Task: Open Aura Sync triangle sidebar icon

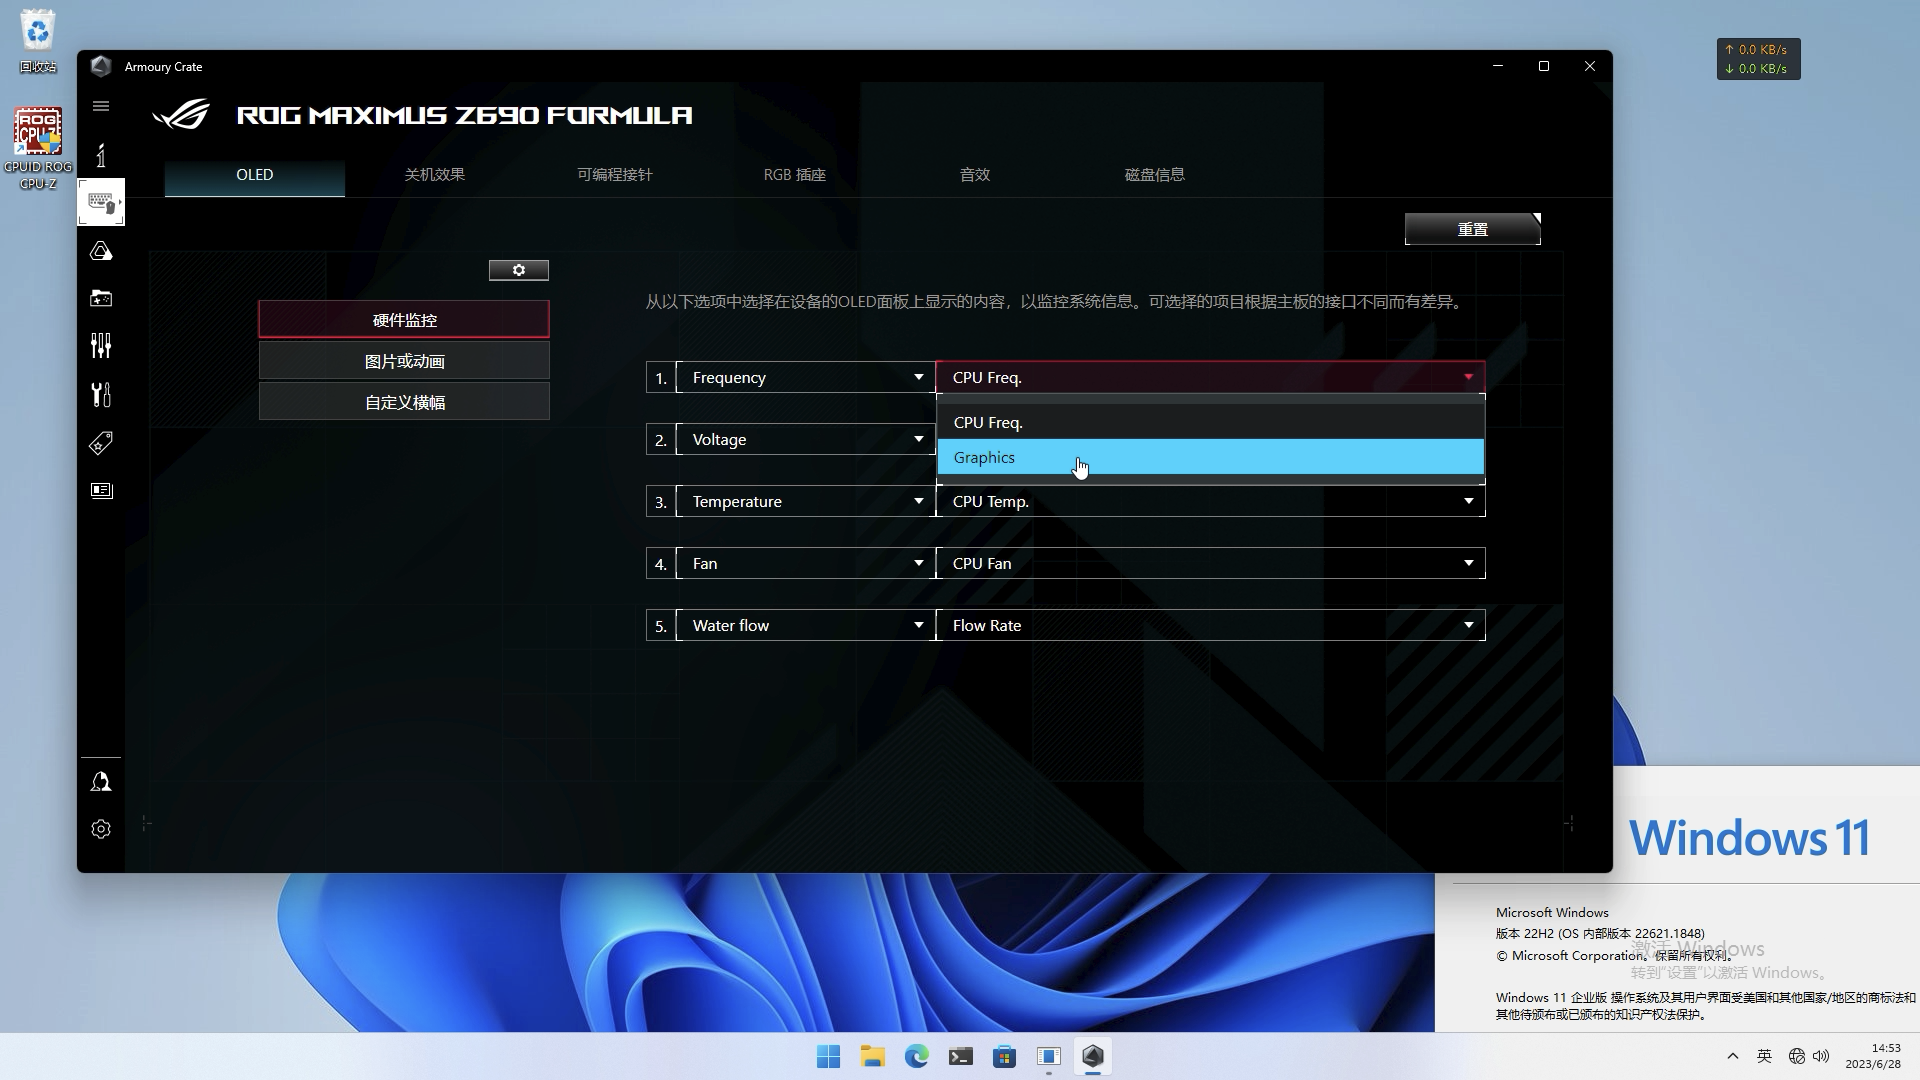Action: coord(101,251)
